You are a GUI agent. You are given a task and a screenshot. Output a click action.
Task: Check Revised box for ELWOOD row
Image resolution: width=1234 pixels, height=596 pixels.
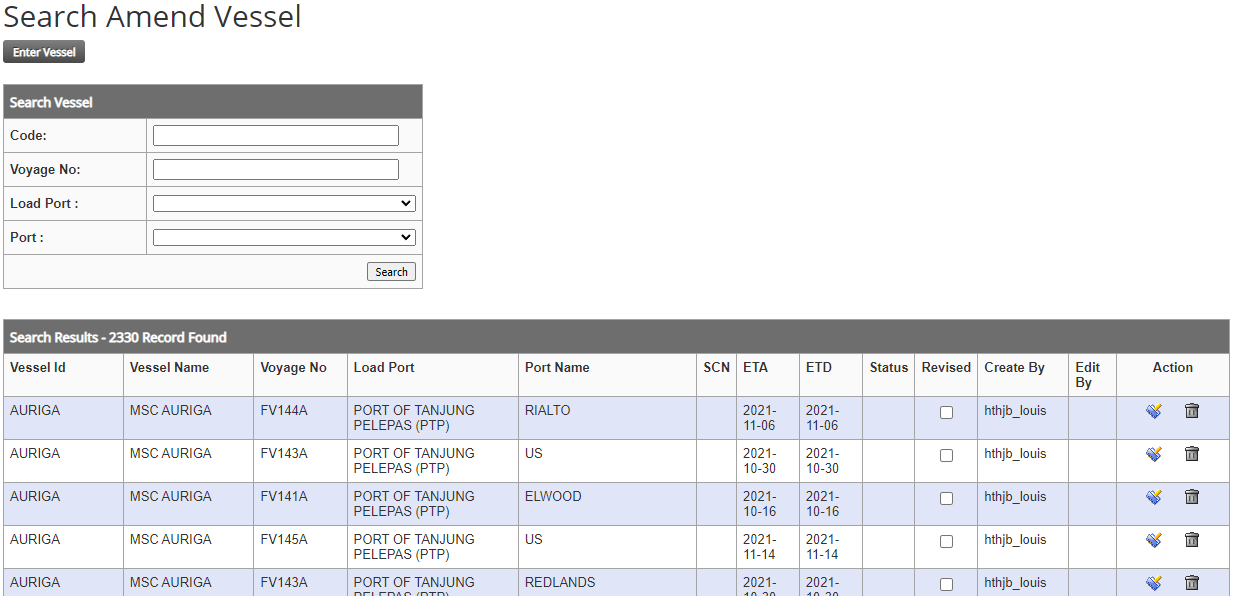(946, 499)
